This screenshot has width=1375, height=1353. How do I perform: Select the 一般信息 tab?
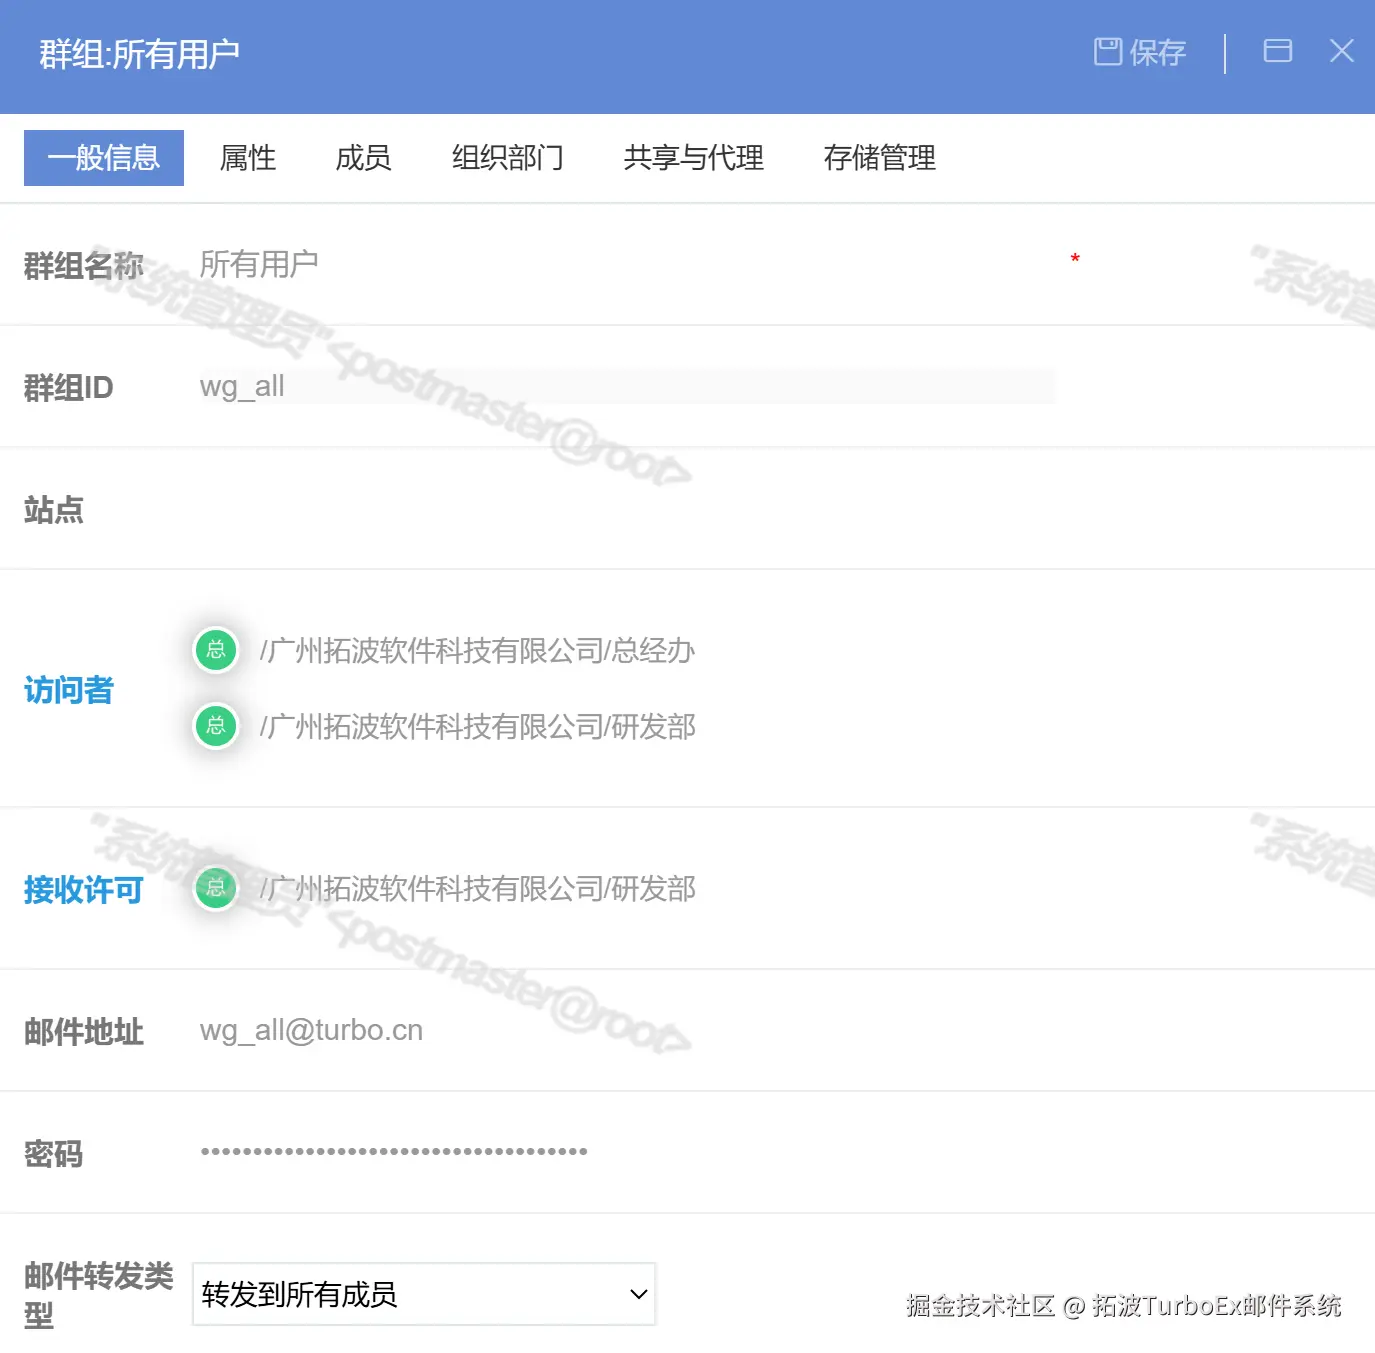tap(103, 158)
